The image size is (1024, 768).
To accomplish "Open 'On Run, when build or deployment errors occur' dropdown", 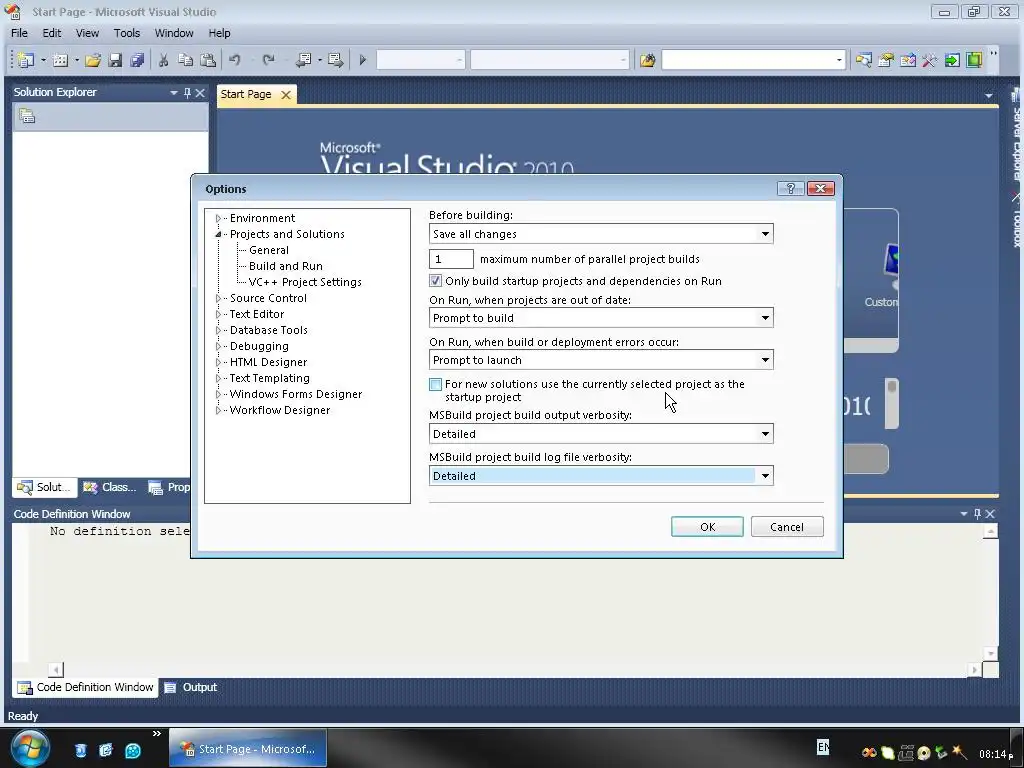I will [765, 360].
